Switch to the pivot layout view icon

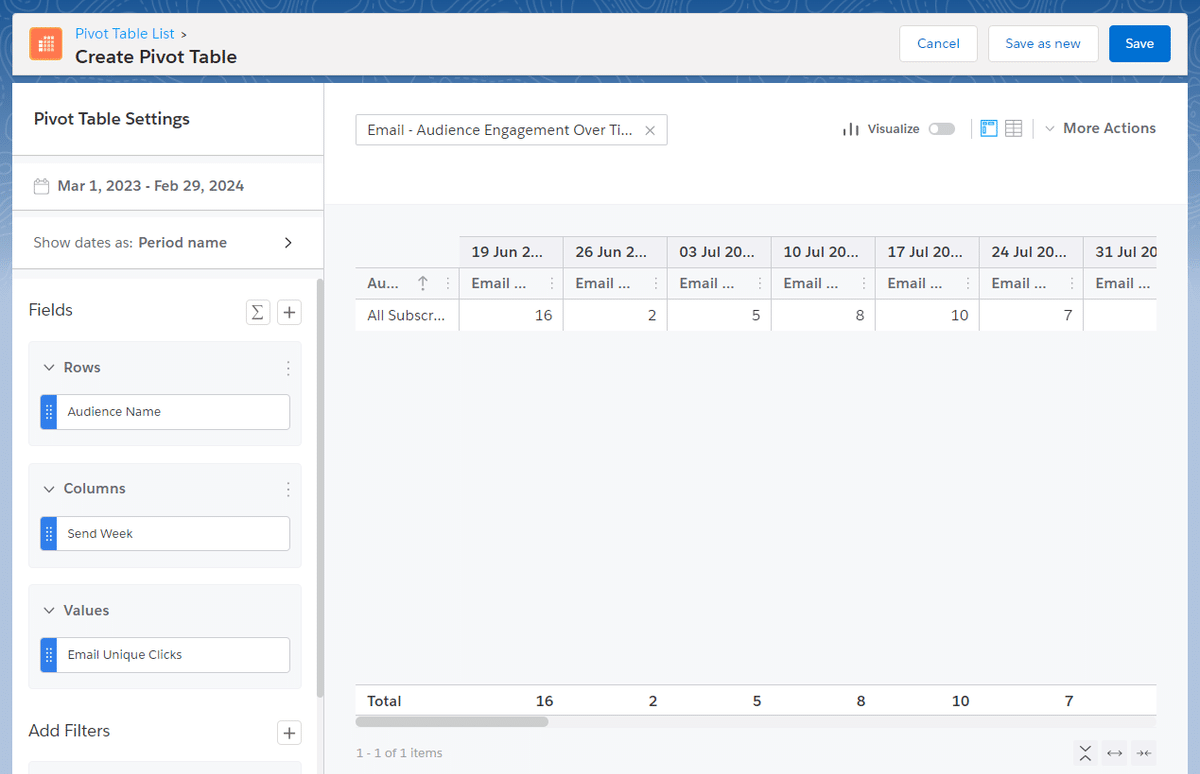pos(989,129)
